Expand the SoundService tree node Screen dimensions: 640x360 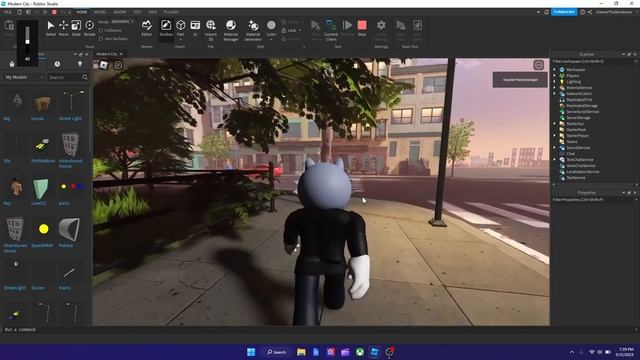(555, 148)
